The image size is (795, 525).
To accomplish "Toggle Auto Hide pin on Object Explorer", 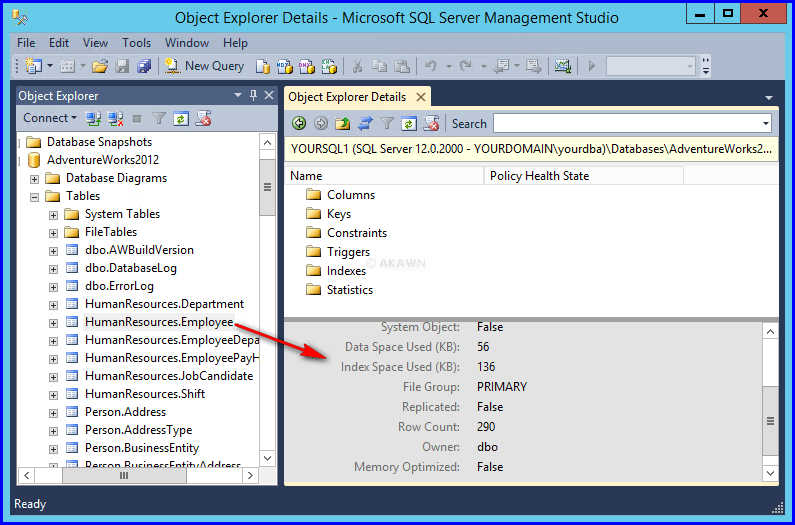I will click(254, 95).
